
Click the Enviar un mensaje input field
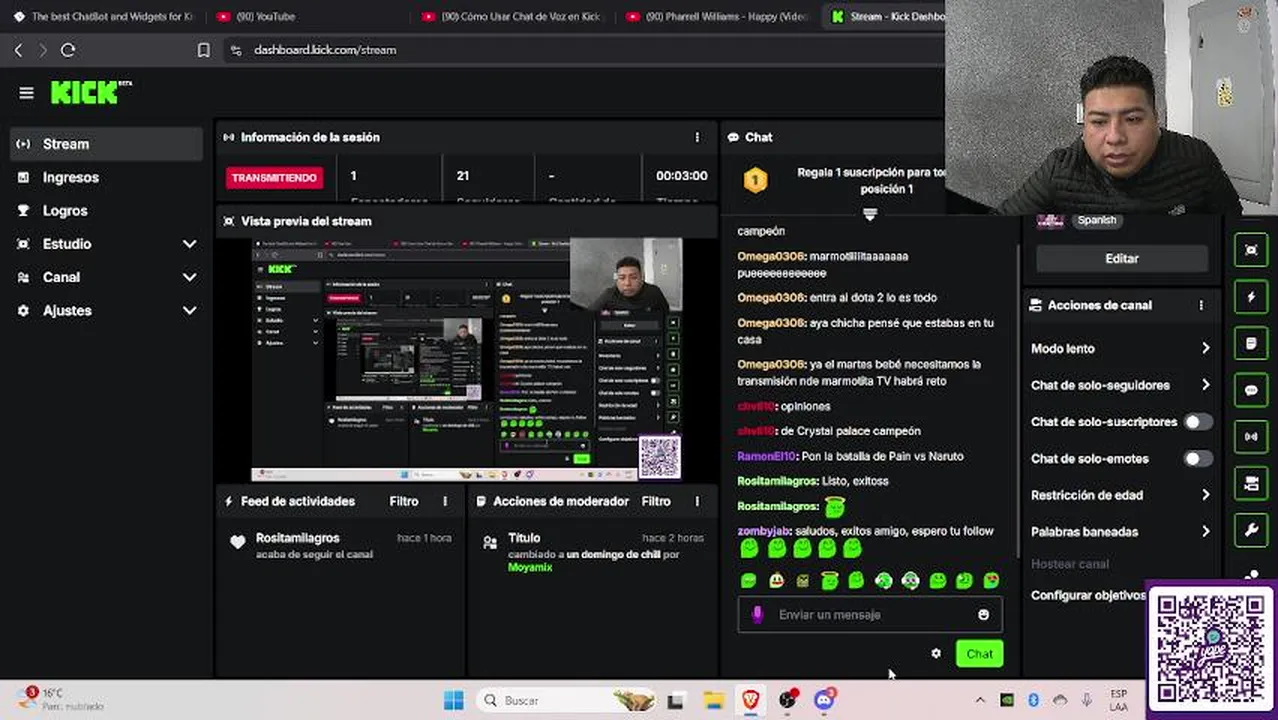(870, 615)
